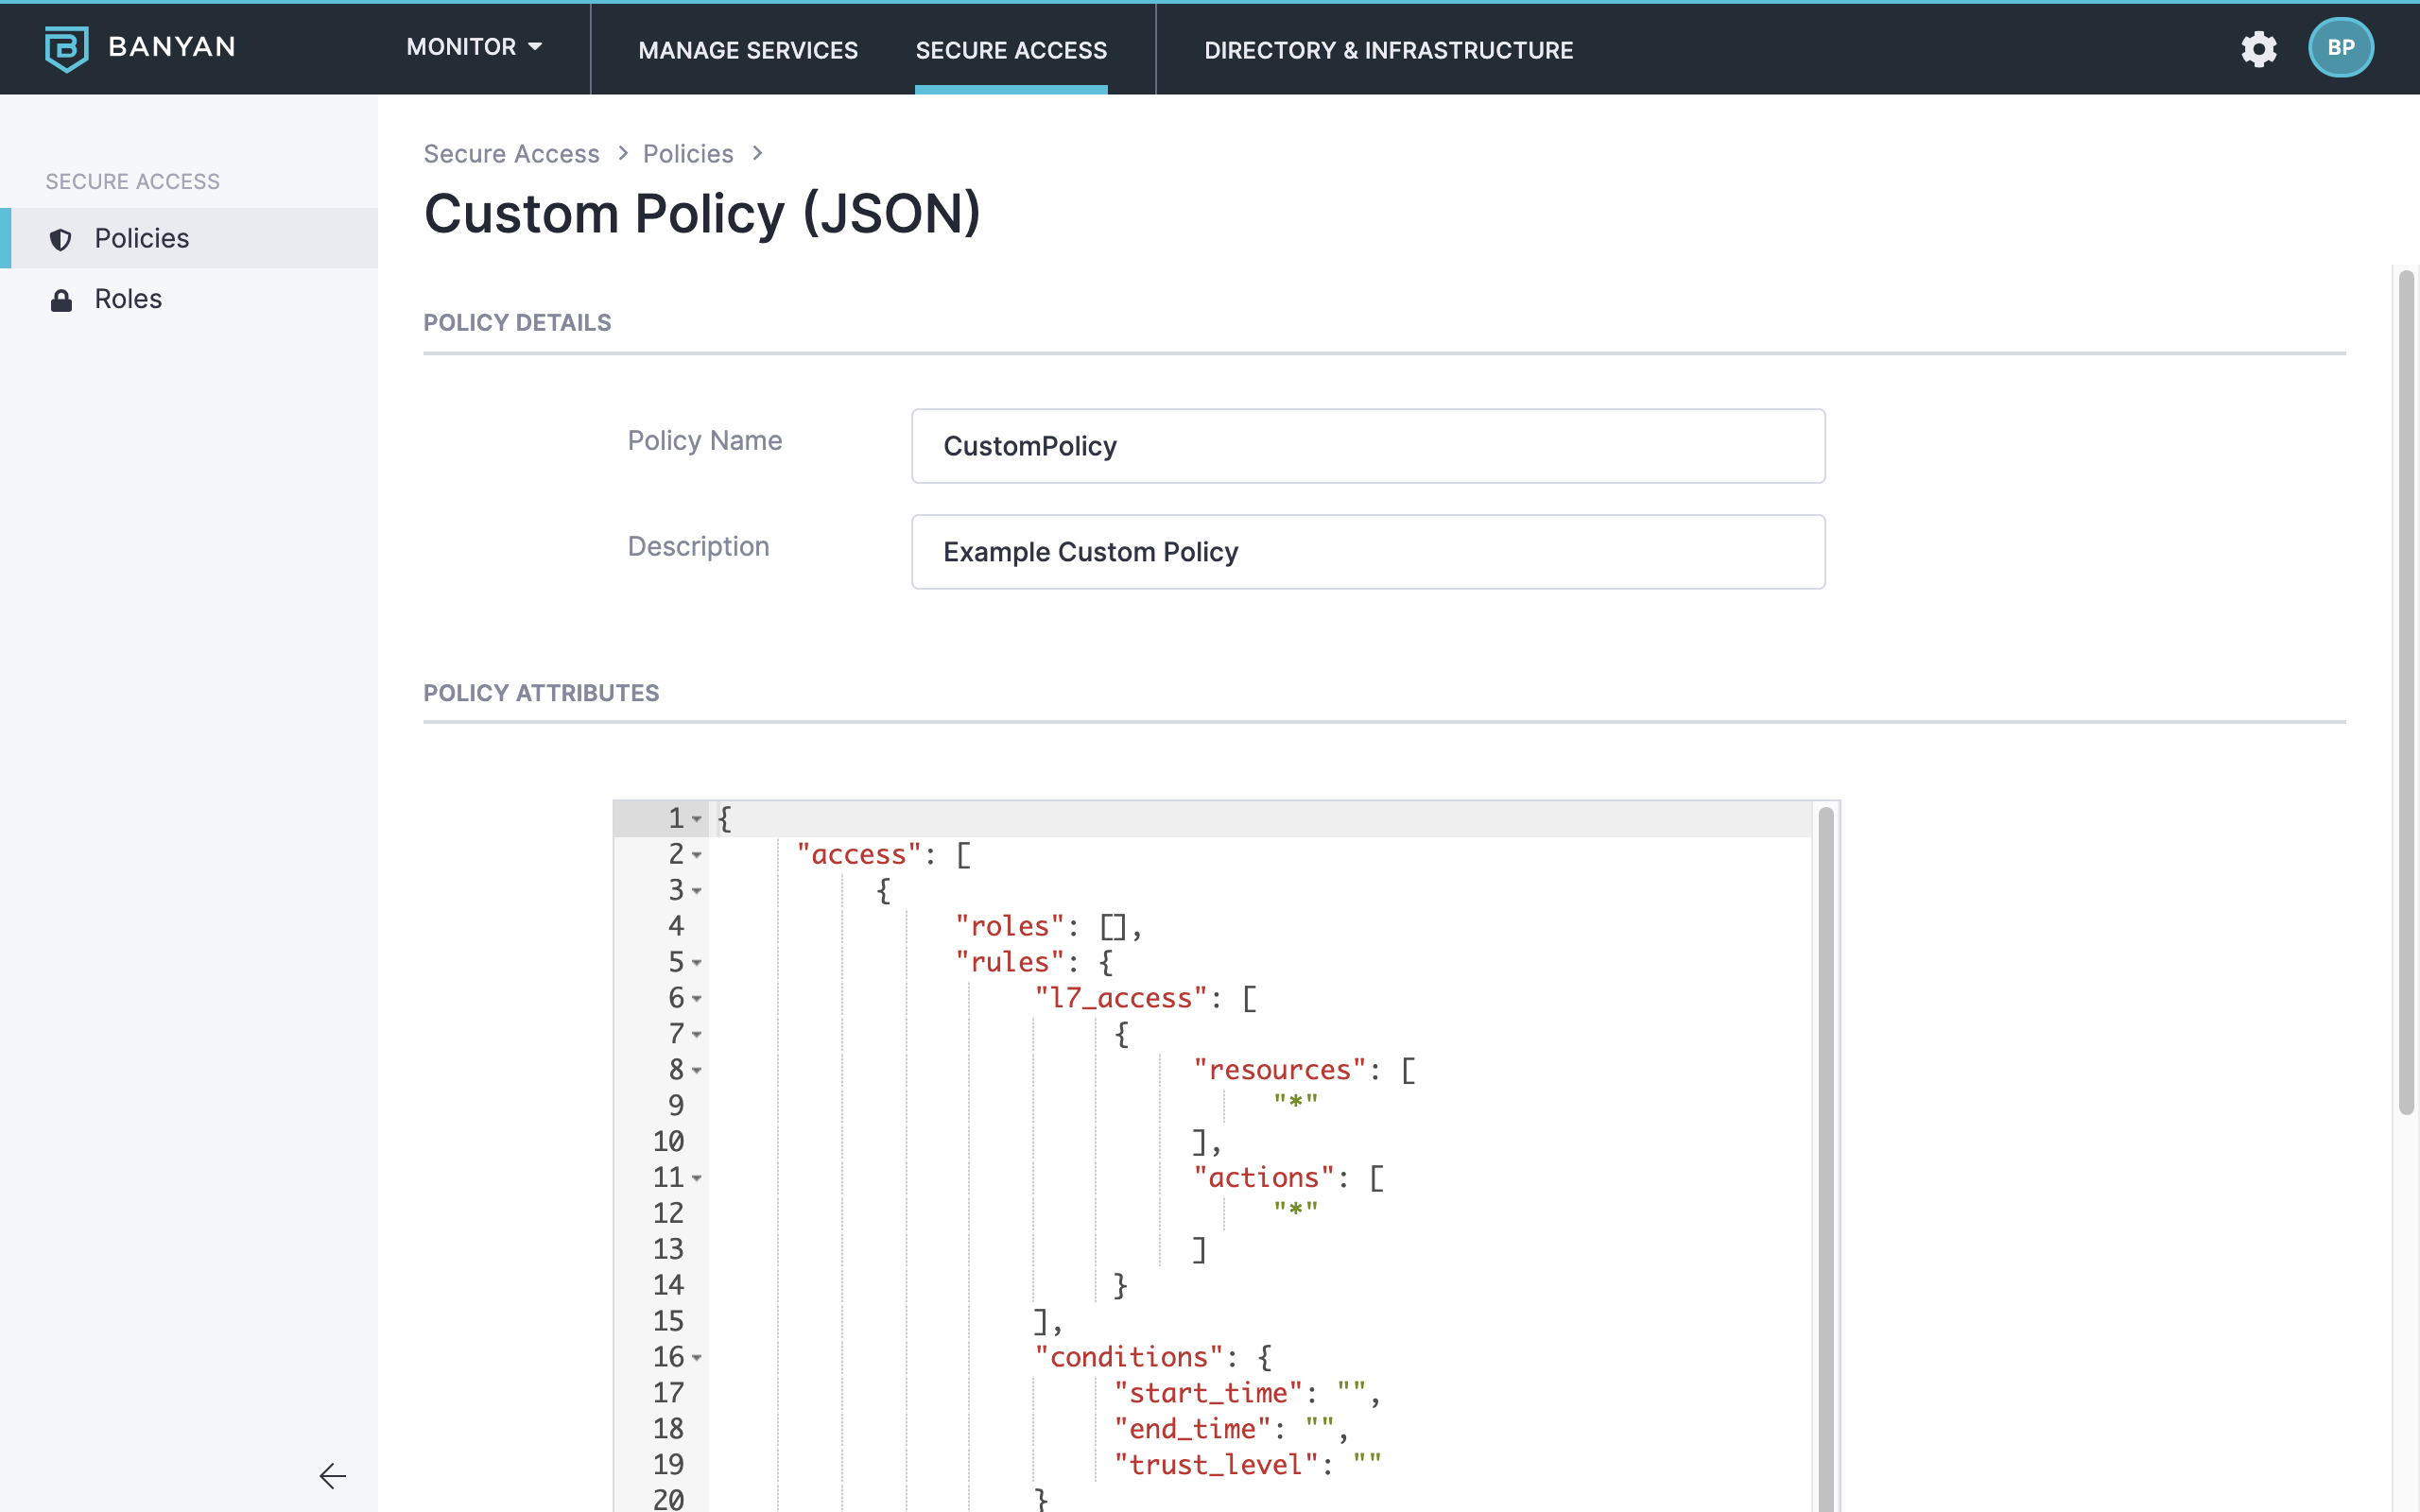Switch to Directory & Infrastructure tab
This screenshot has height=1512, width=2420.
pyautogui.click(x=1388, y=50)
